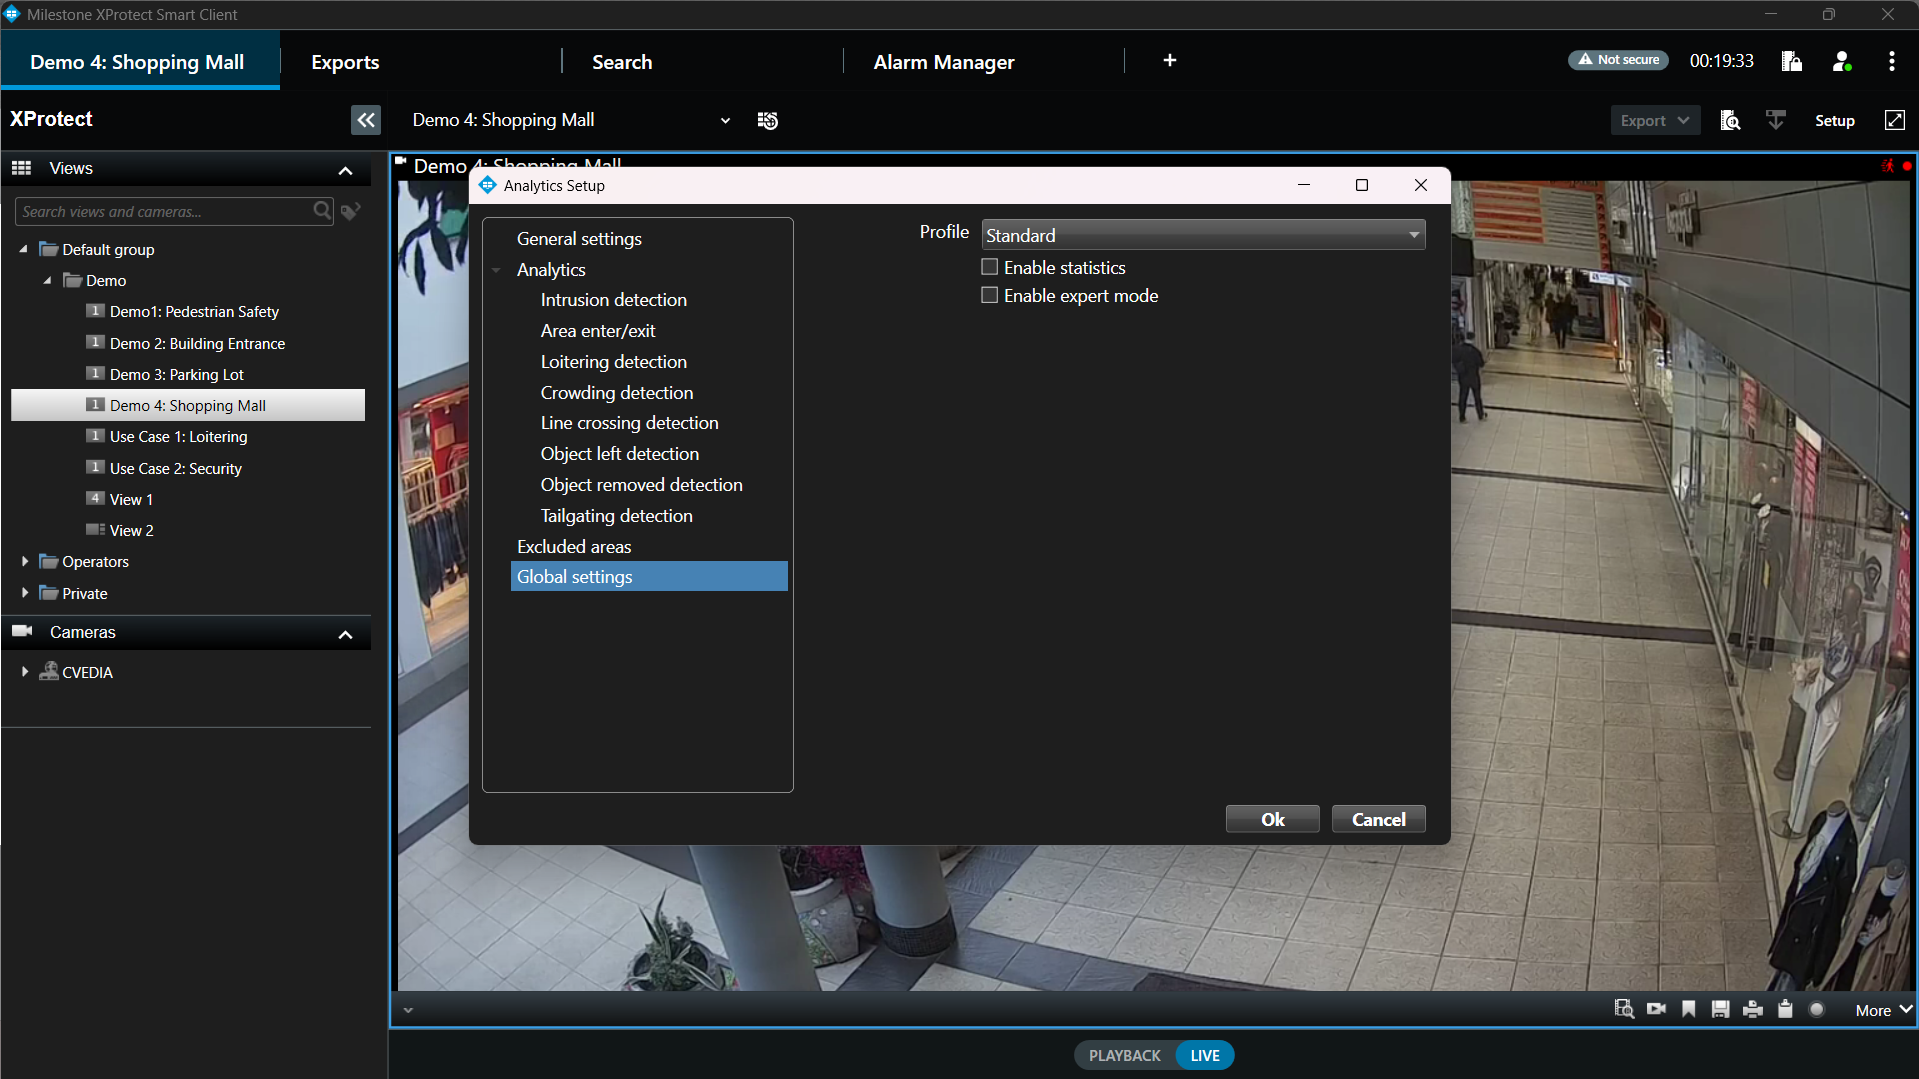The image size is (1919, 1079).
Task: Click the red motion indicator icon on camera
Action: 1888,166
